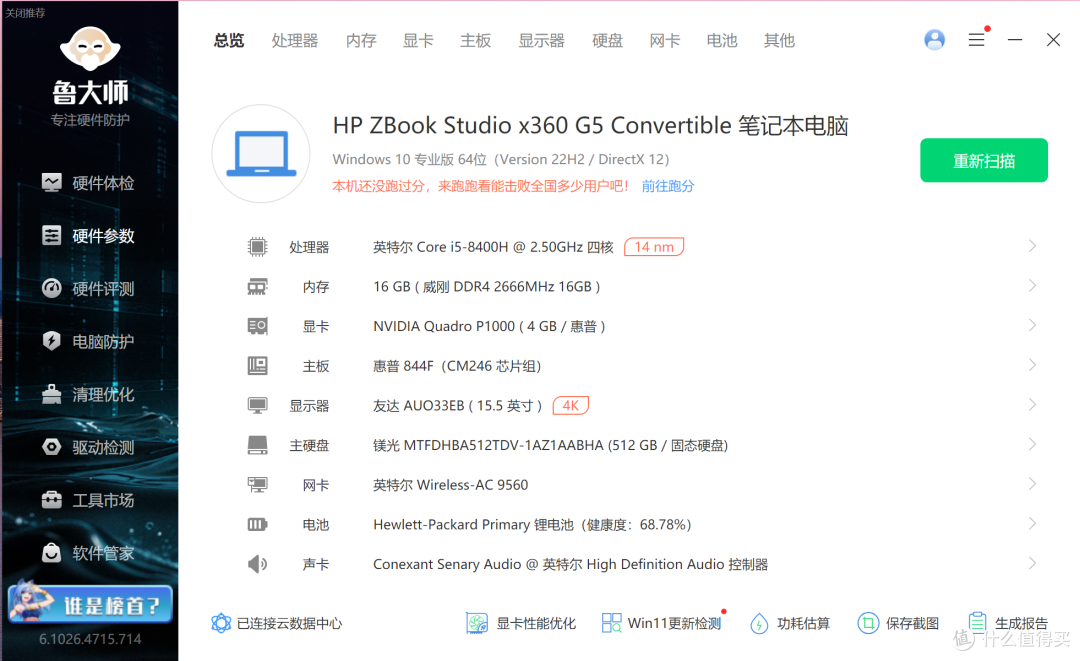Image resolution: width=1080 pixels, height=661 pixels.
Task: Click the processor chip icon
Action: pos(258,246)
